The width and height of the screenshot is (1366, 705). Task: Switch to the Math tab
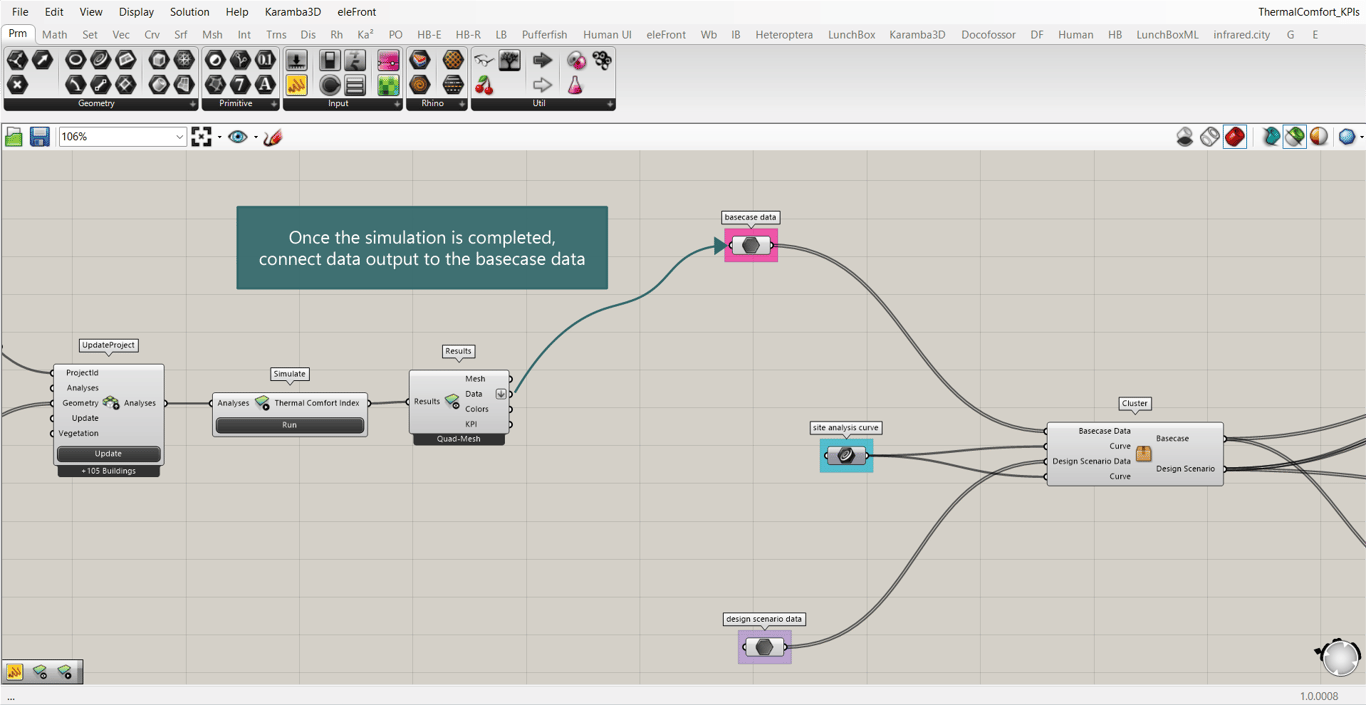tap(54, 34)
